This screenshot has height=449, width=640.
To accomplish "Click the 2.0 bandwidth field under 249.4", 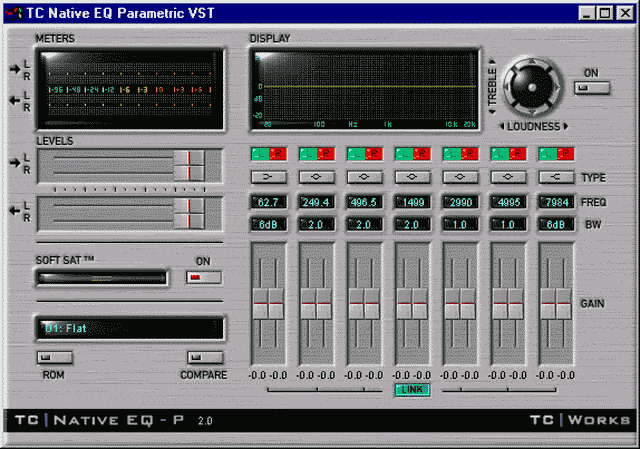I will (317, 224).
